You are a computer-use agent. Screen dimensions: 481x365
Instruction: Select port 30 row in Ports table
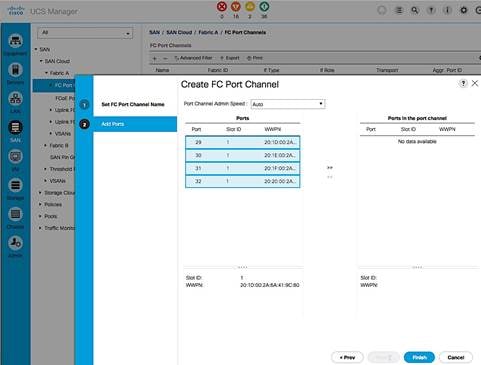click(243, 155)
